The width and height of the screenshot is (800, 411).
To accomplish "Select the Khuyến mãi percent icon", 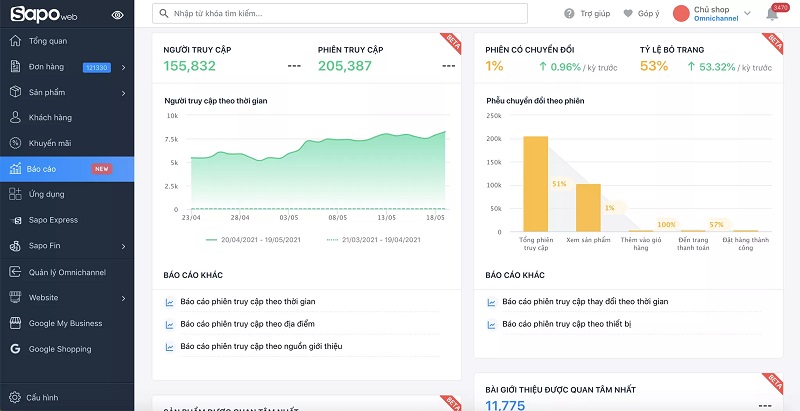I will click(15, 143).
